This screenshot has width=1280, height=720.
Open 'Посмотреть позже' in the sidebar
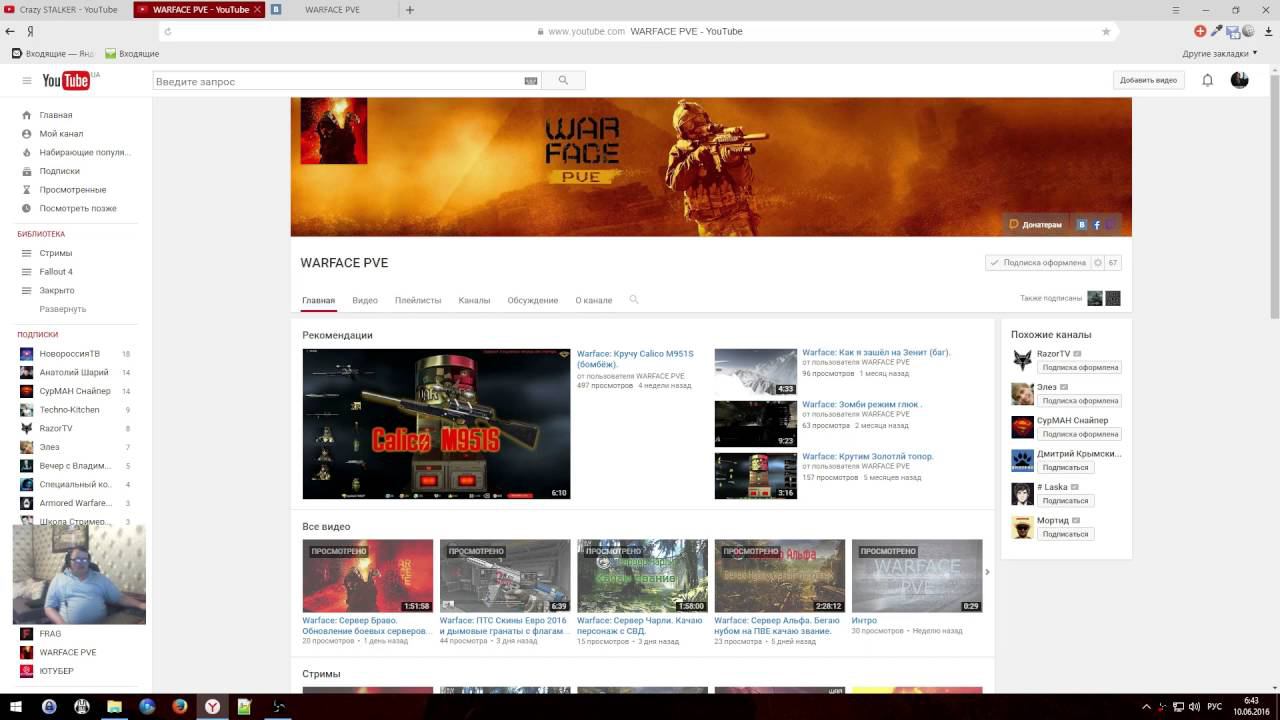pyautogui.click(x=78, y=208)
